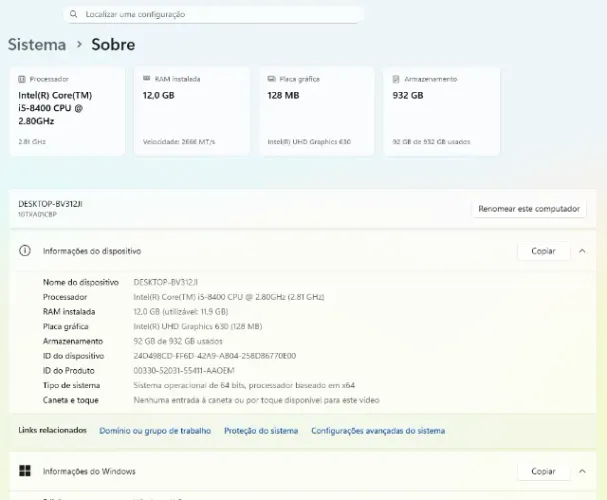
Task: Open 'Domínio ou grupo de trabalho' link
Action: [x=155, y=431]
